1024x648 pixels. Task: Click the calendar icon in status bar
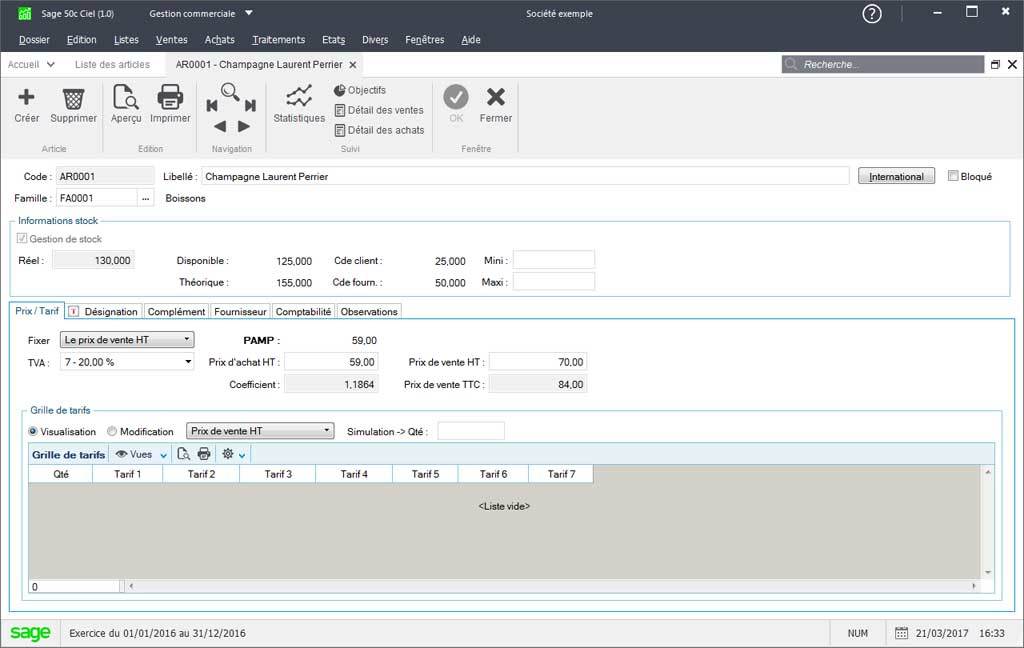pyautogui.click(x=901, y=633)
